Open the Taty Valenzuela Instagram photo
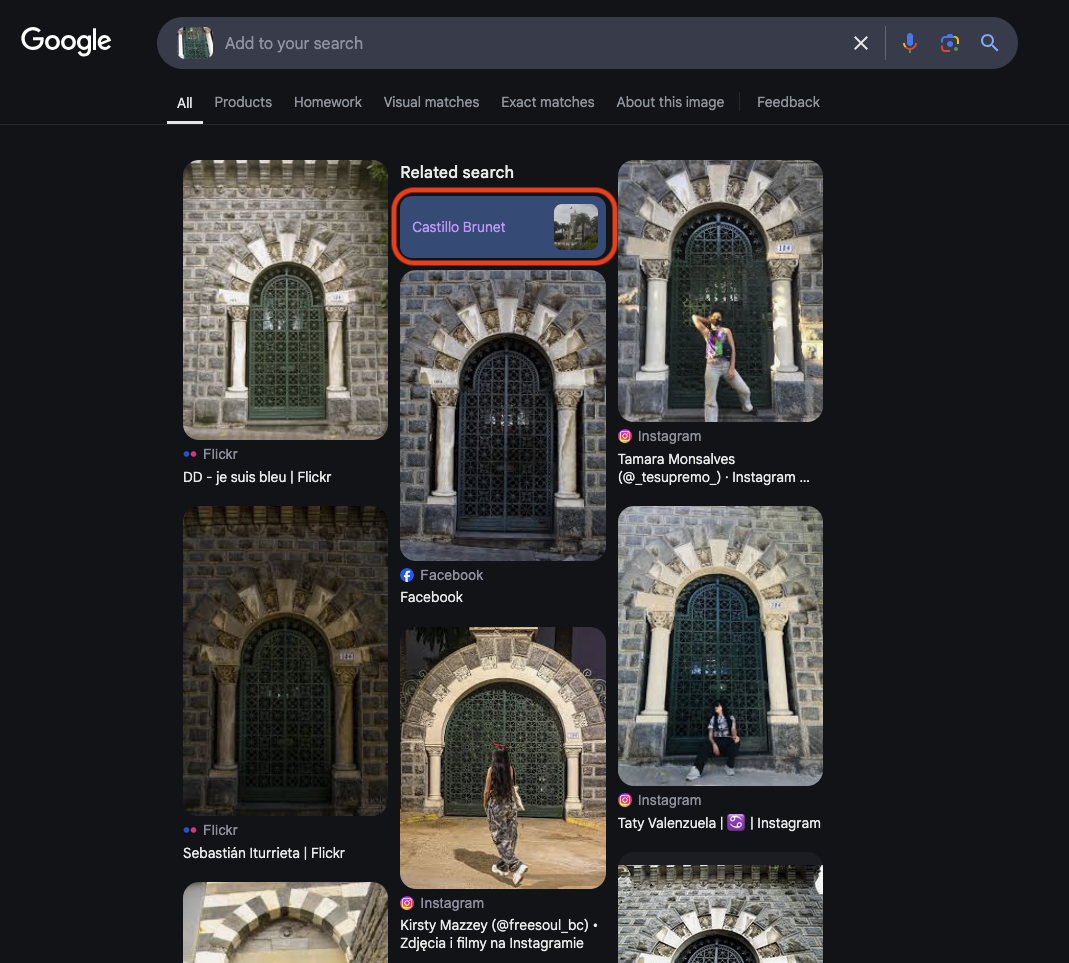 720,645
